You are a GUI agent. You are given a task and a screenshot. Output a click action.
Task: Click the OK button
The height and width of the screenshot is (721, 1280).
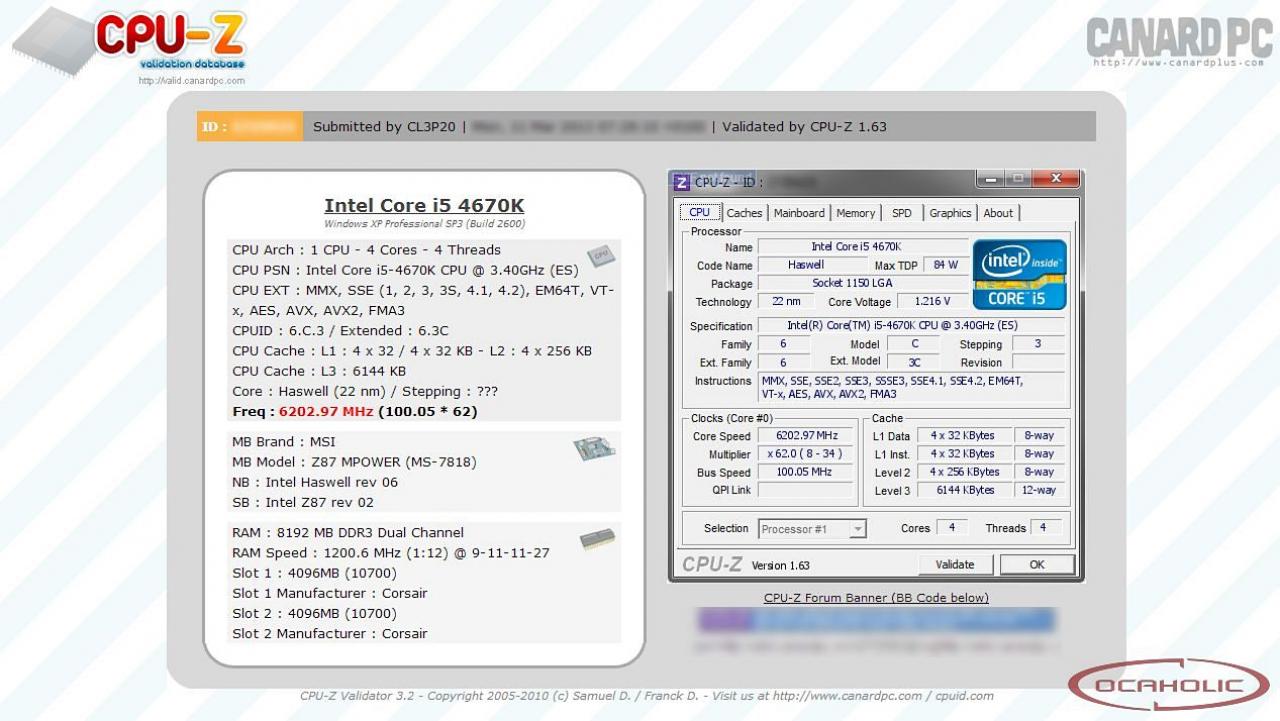[1037, 565]
